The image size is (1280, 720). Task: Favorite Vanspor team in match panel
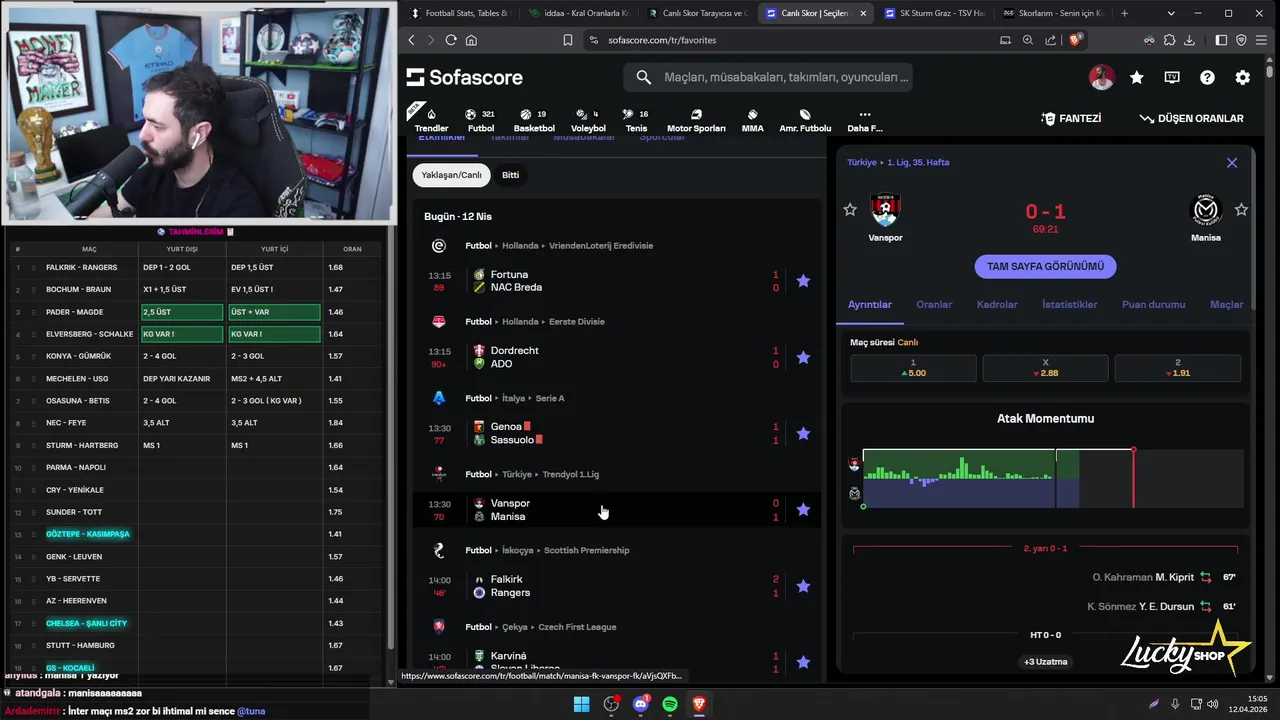[850, 209]
